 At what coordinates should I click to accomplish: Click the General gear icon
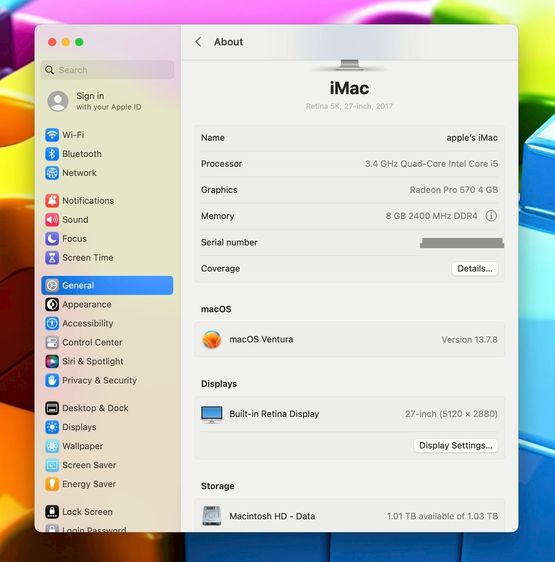52,285
